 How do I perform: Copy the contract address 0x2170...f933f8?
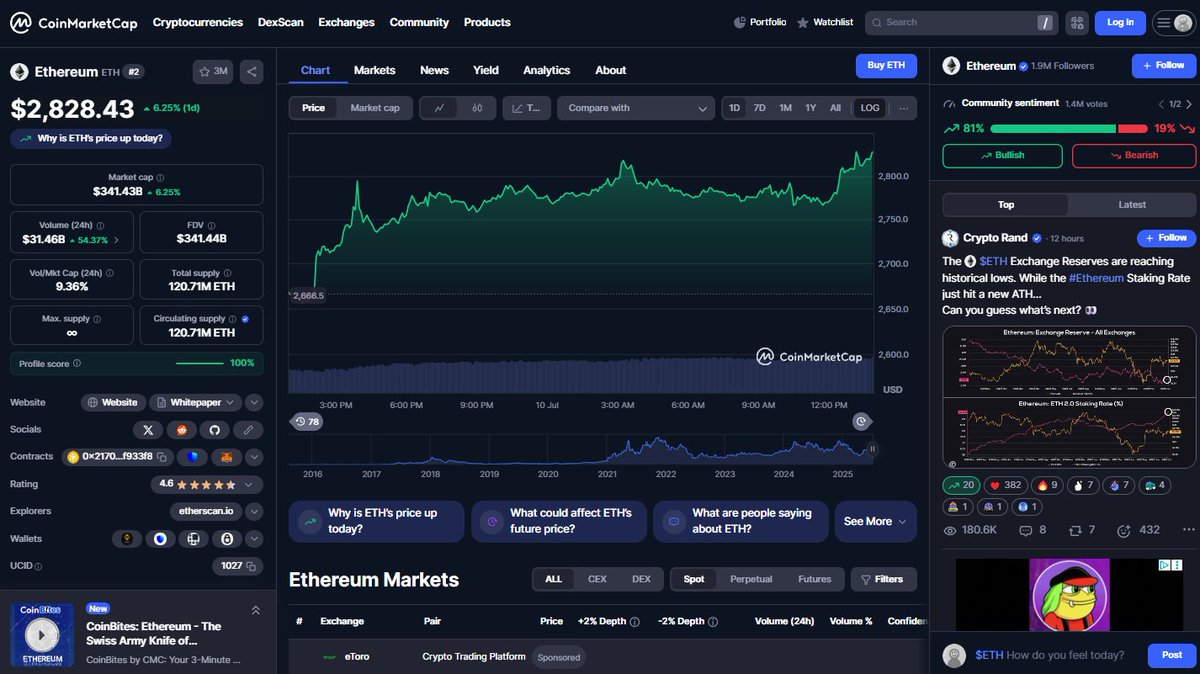164,457
